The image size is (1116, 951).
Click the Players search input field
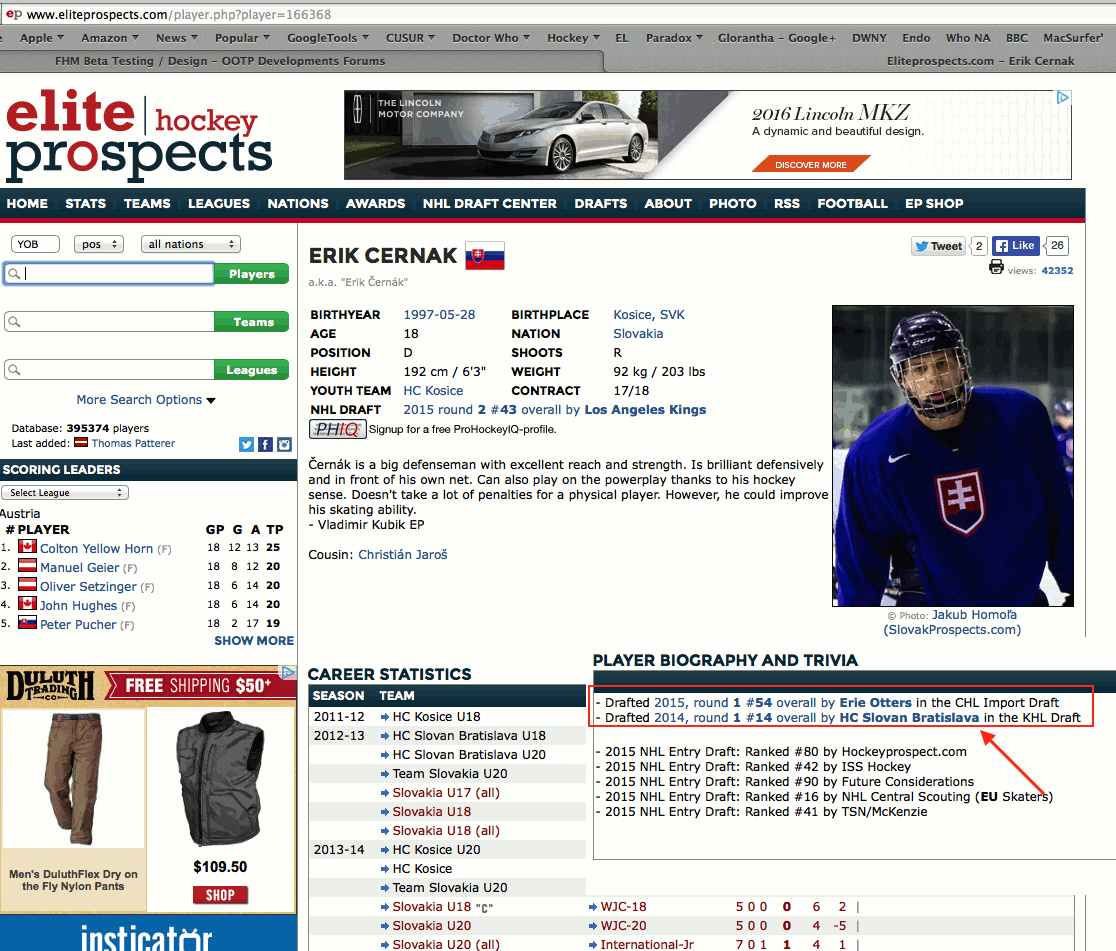(x=109, y=274)
